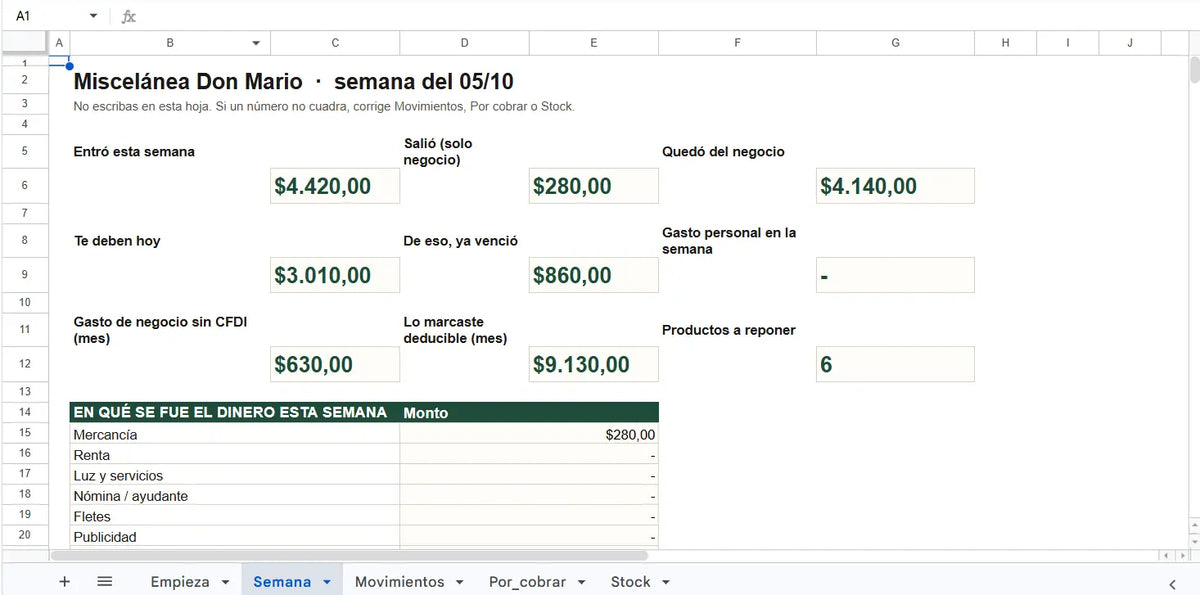Open the Por_cobrar tab dropdown arrow
Viewport: 1200px width, 595px height.
581,582
